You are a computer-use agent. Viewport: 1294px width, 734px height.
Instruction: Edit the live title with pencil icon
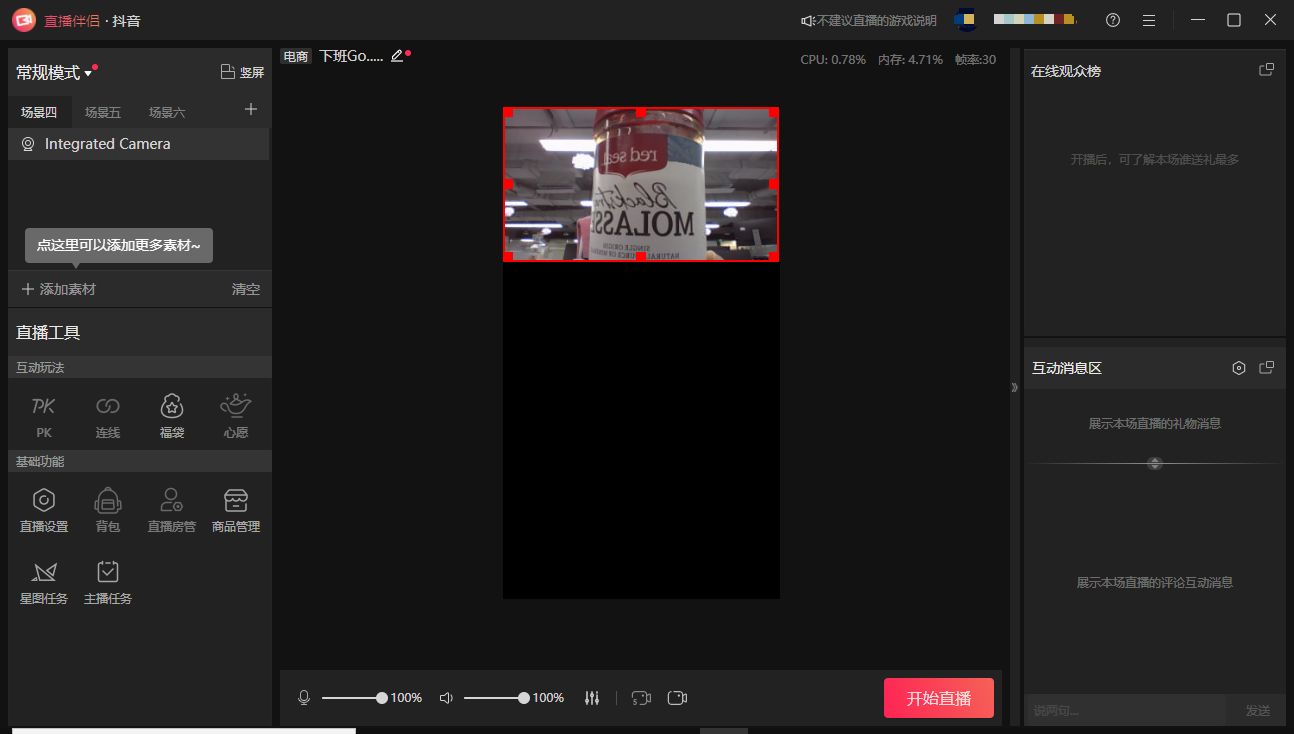397,56
